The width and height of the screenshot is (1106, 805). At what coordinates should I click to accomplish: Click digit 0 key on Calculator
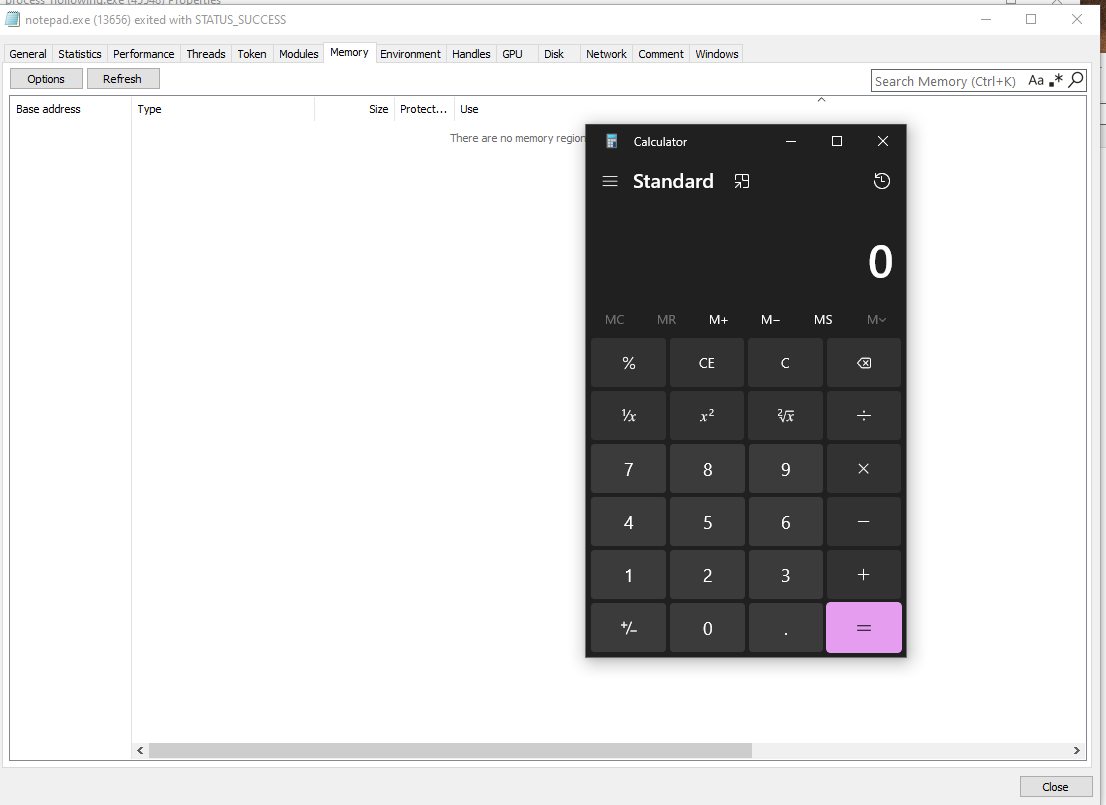pyautogui.click(x=707, y=627)
